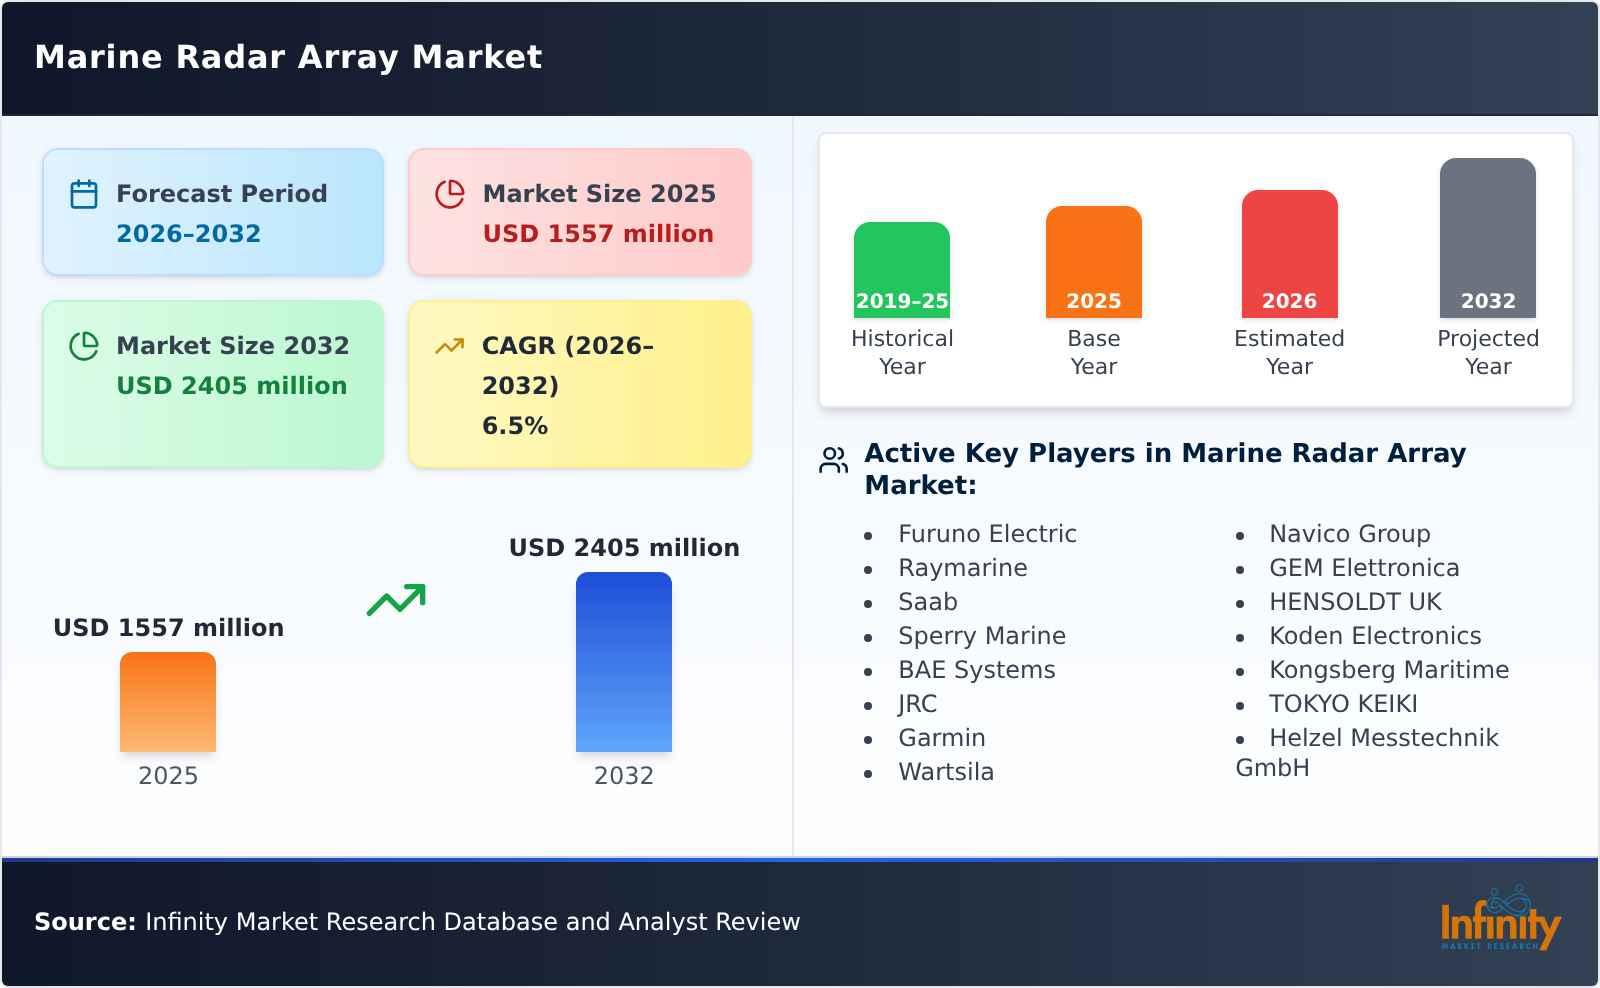Click the orange 2025 bar in the chart
1600x988 pixels.
167,703
